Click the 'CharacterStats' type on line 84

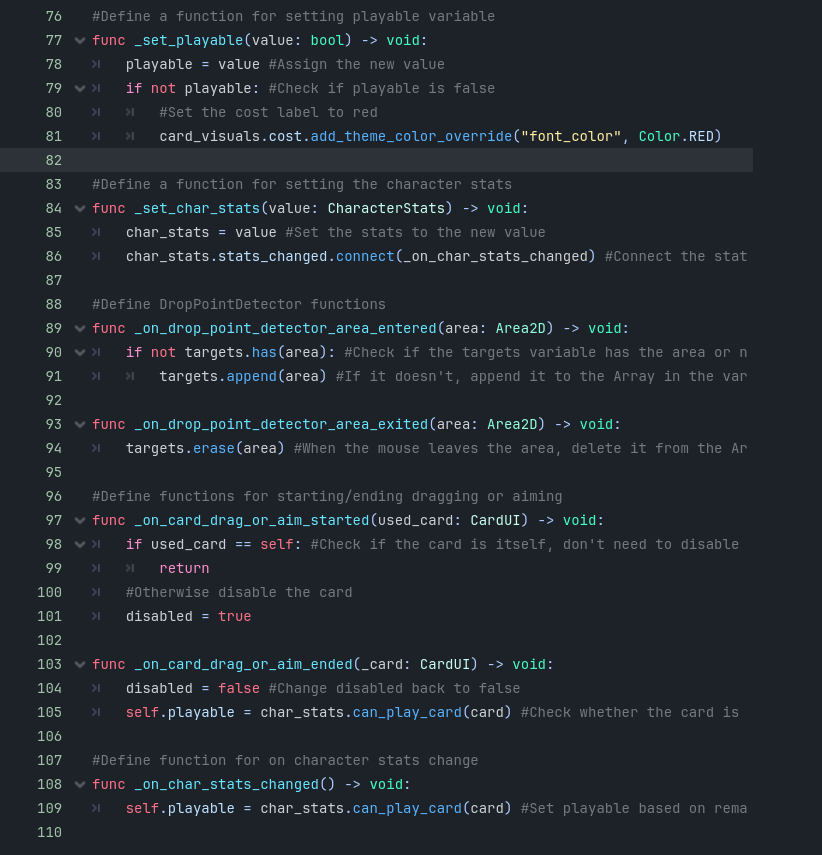[x=386, y=208]
